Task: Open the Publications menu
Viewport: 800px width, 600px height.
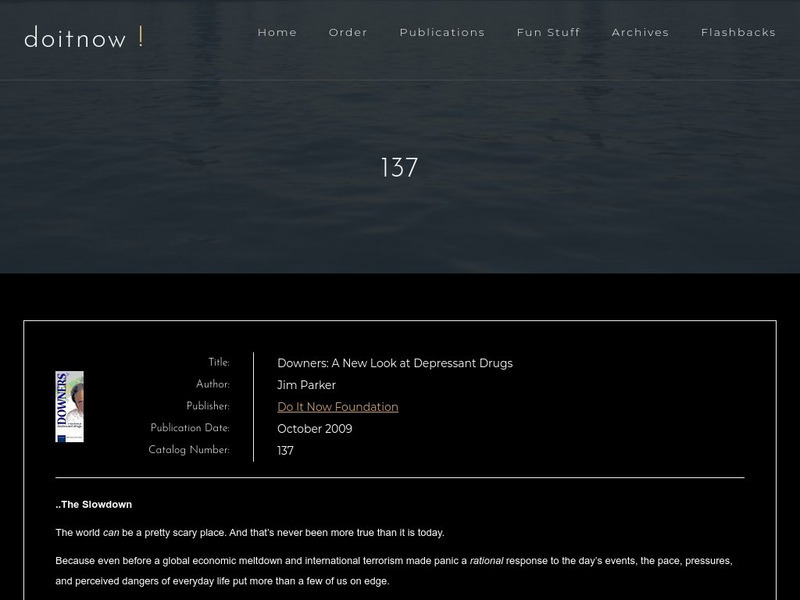Action: pos(442,32)
